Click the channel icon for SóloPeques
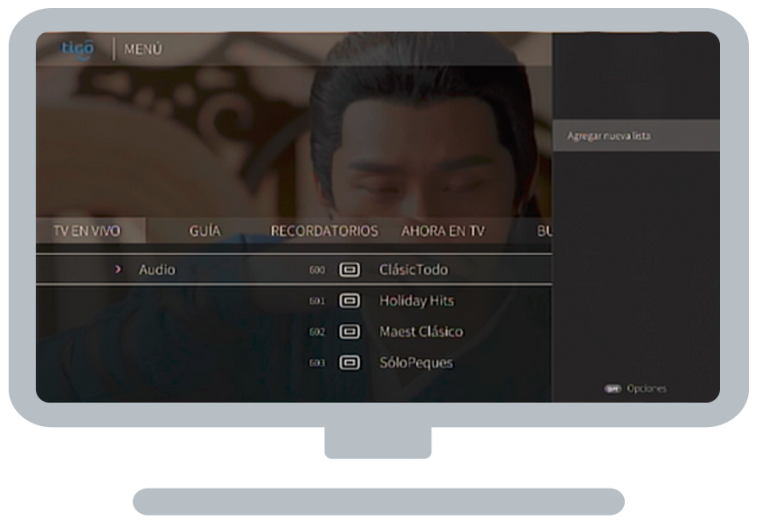Viewport: 759px width, 522px height. pyautogui.click(x=349, y=363)
